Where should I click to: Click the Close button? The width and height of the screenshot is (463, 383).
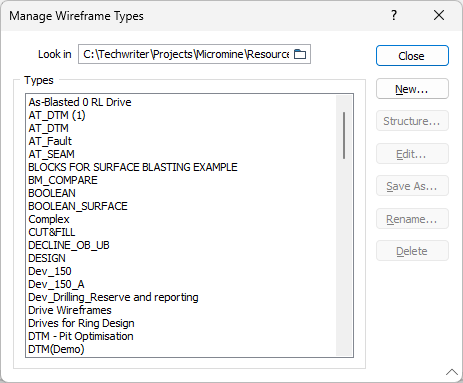412,56
